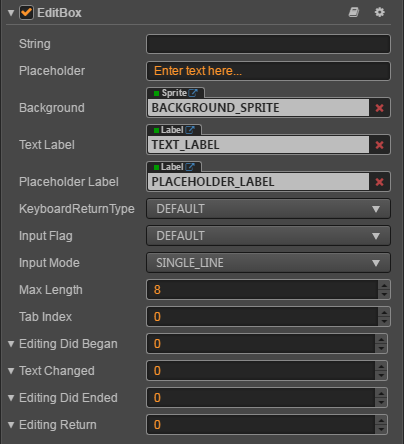Click the EditBox component title
Image resolution: width=404 pixels, height=444 pixels.
click(59, 13)
